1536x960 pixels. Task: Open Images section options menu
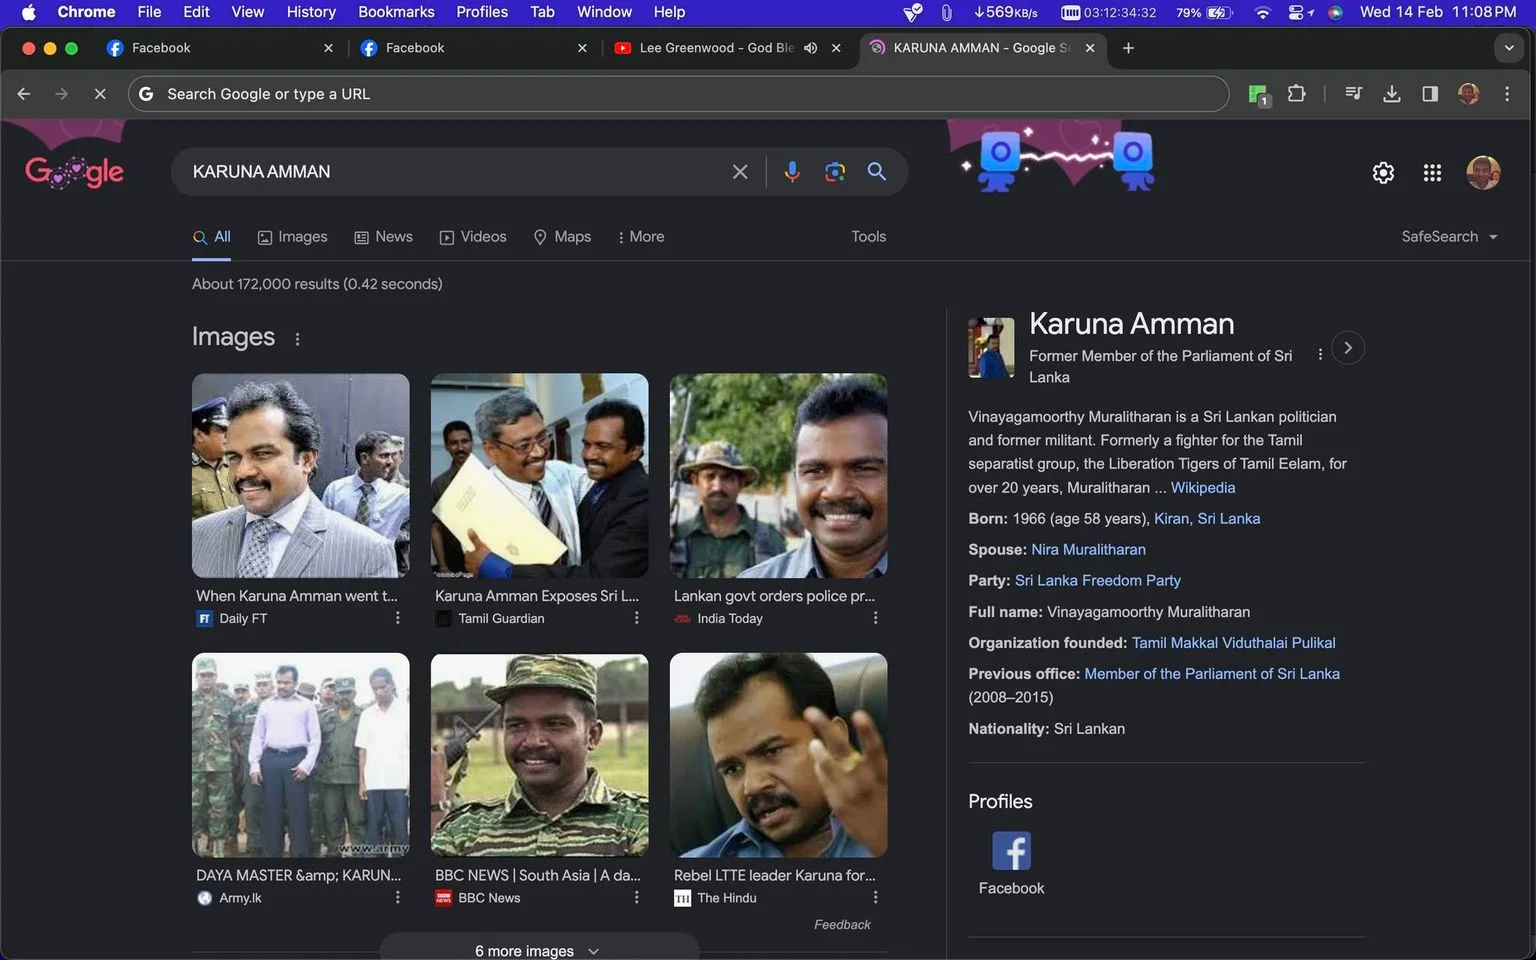point(297,339)
